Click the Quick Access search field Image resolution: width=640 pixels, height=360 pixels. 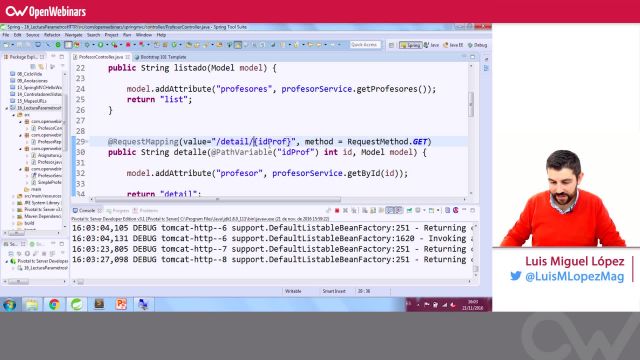[x=365, y=45]
